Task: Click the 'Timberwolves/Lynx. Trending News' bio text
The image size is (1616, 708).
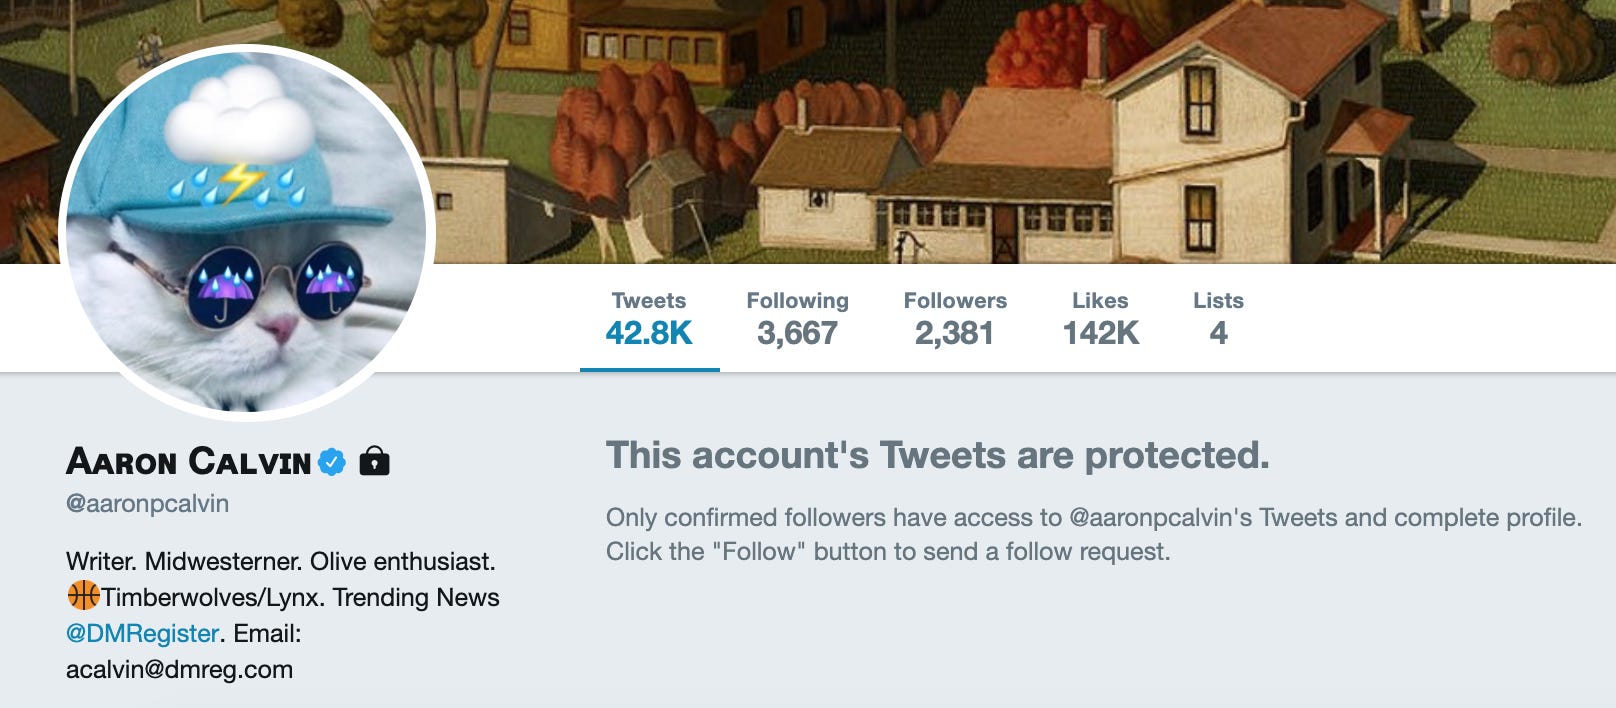Action: click(300, 597)
